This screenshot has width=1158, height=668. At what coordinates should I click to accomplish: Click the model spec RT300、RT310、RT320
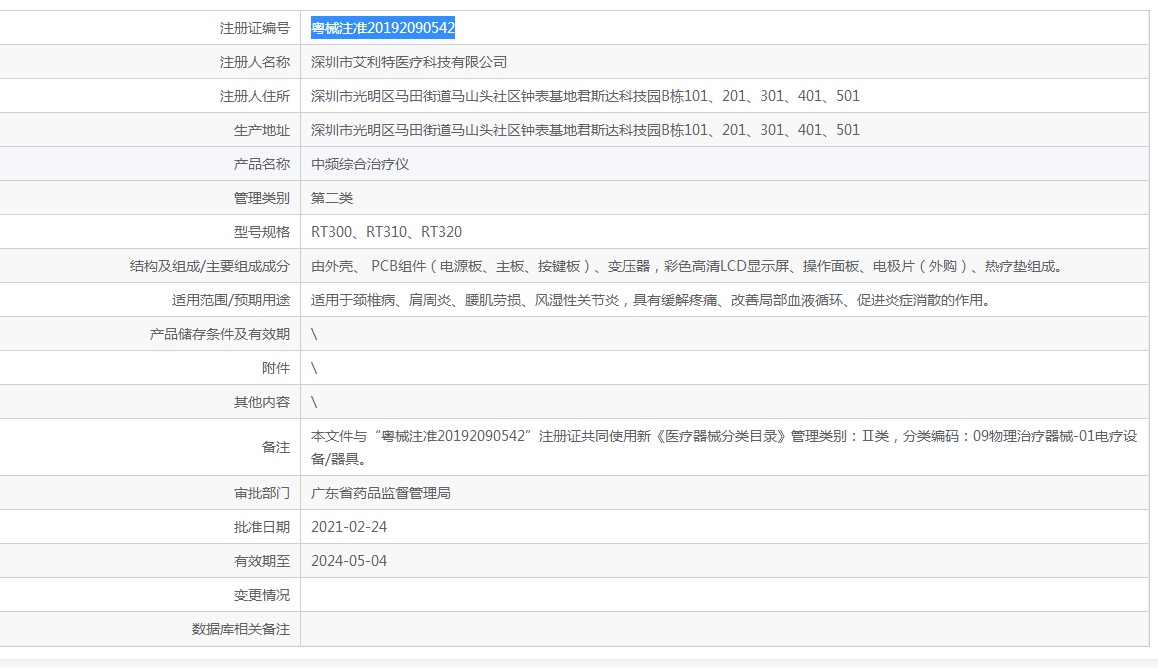coord(386,232)
